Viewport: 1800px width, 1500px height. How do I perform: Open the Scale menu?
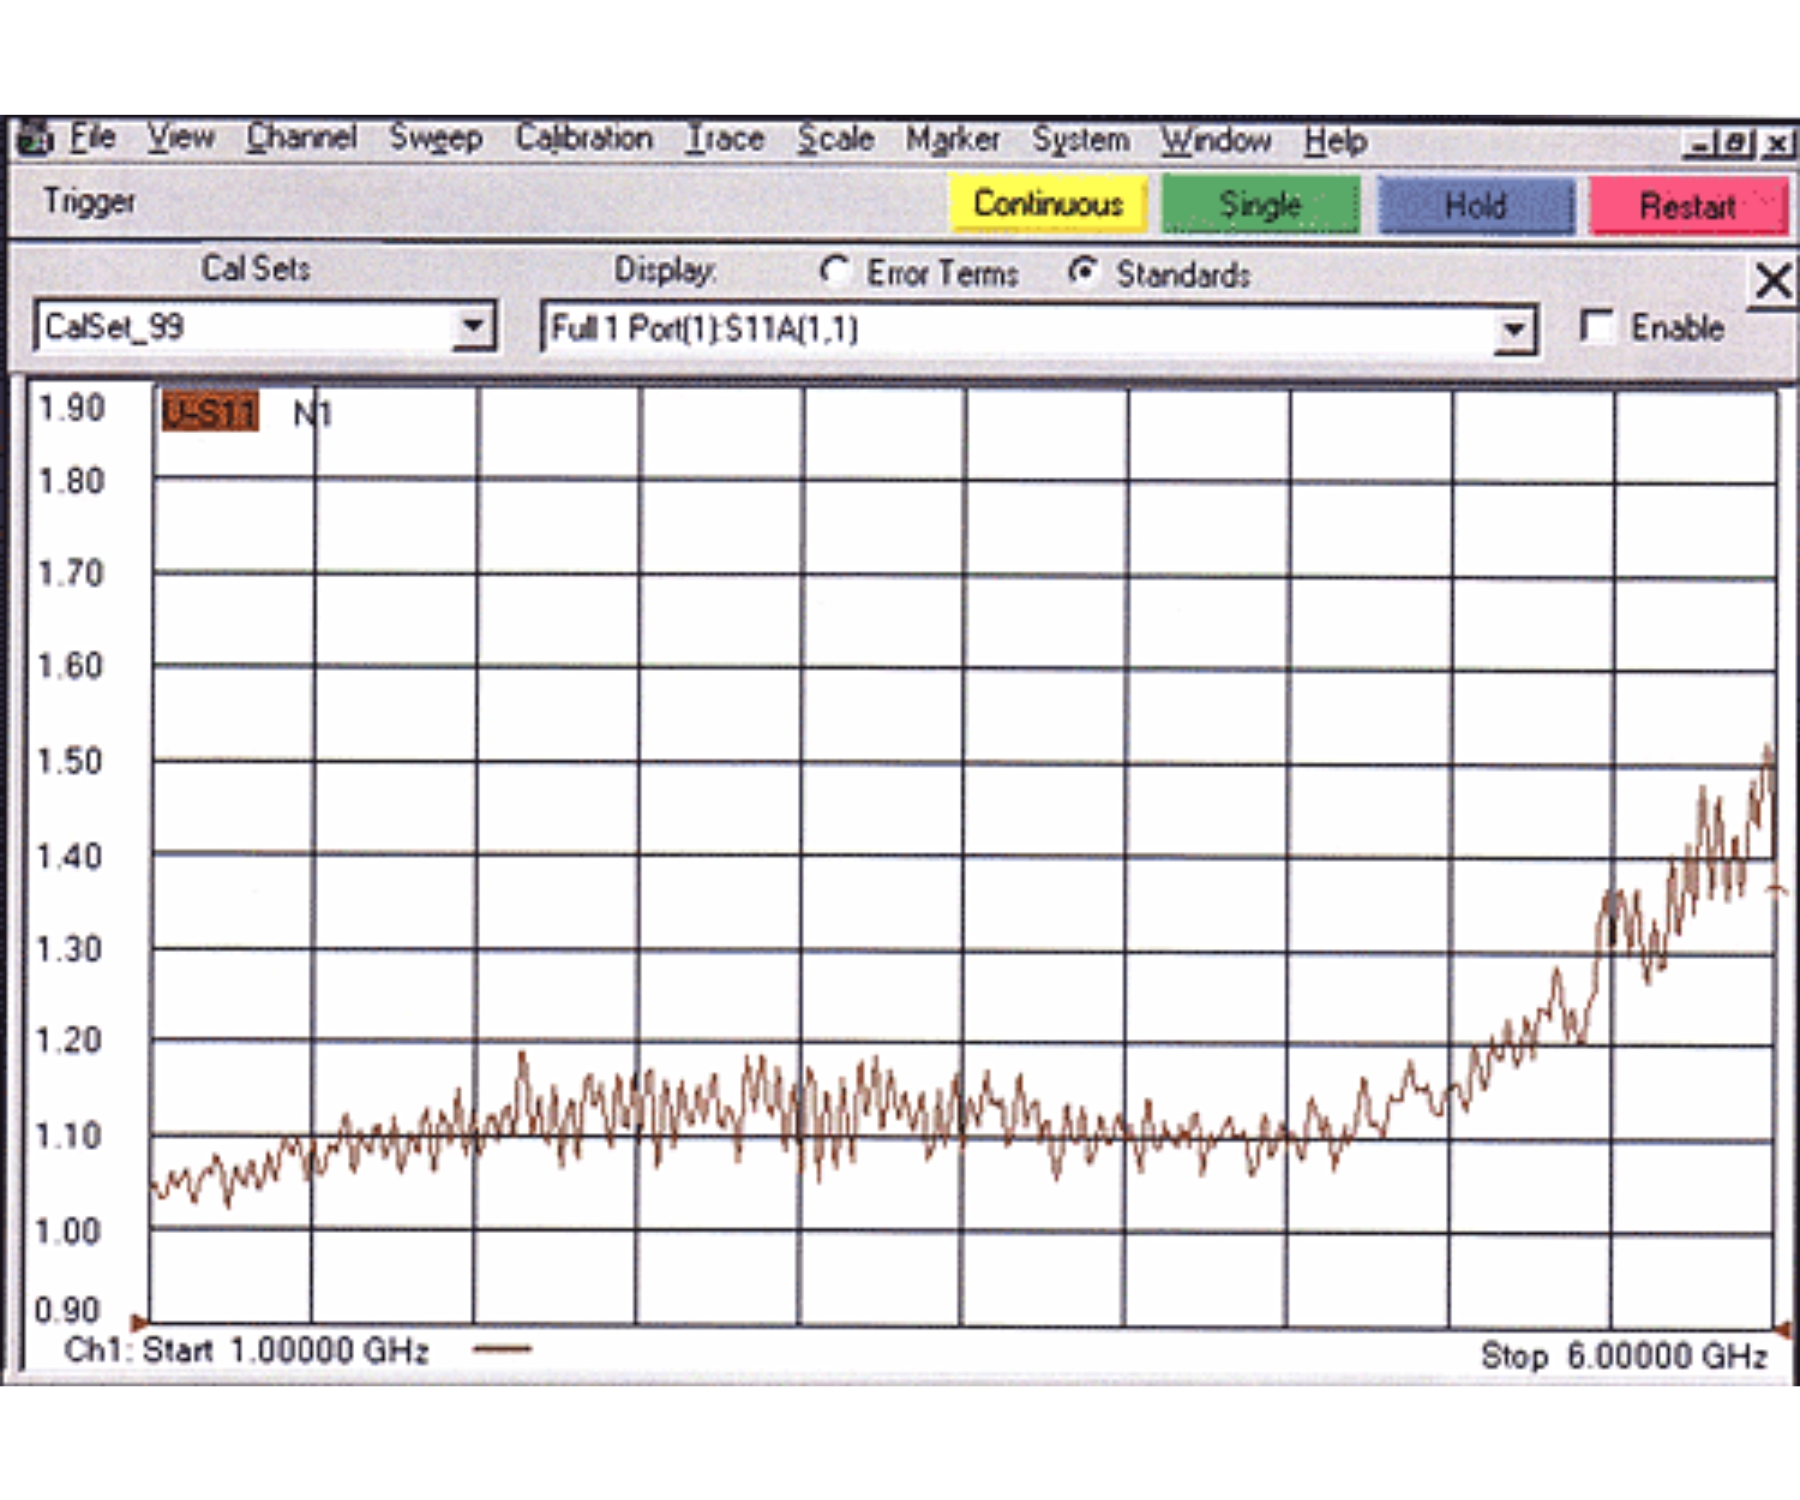tap(836, 139)
